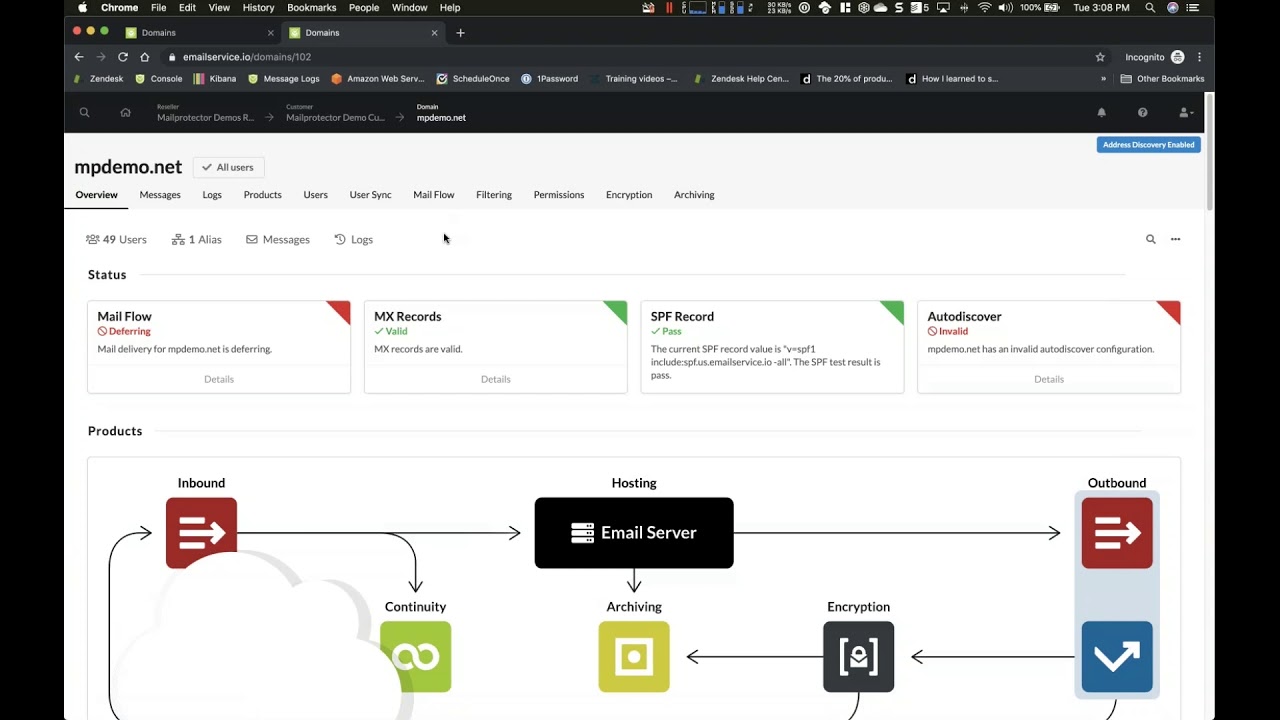Image resolution: width=1280 pixels, height=720 pixels.
Task: Switch to the Encryption tab
Action: [629, 195]
